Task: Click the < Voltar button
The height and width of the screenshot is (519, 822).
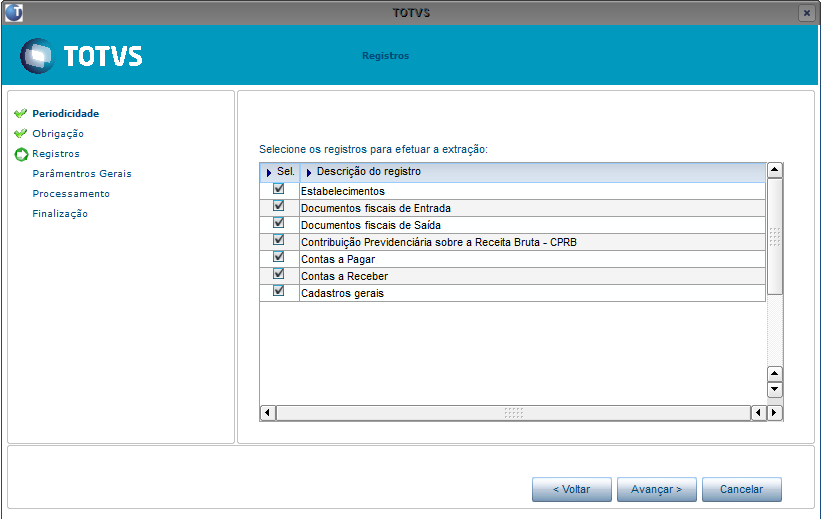Action: [571, 489]
